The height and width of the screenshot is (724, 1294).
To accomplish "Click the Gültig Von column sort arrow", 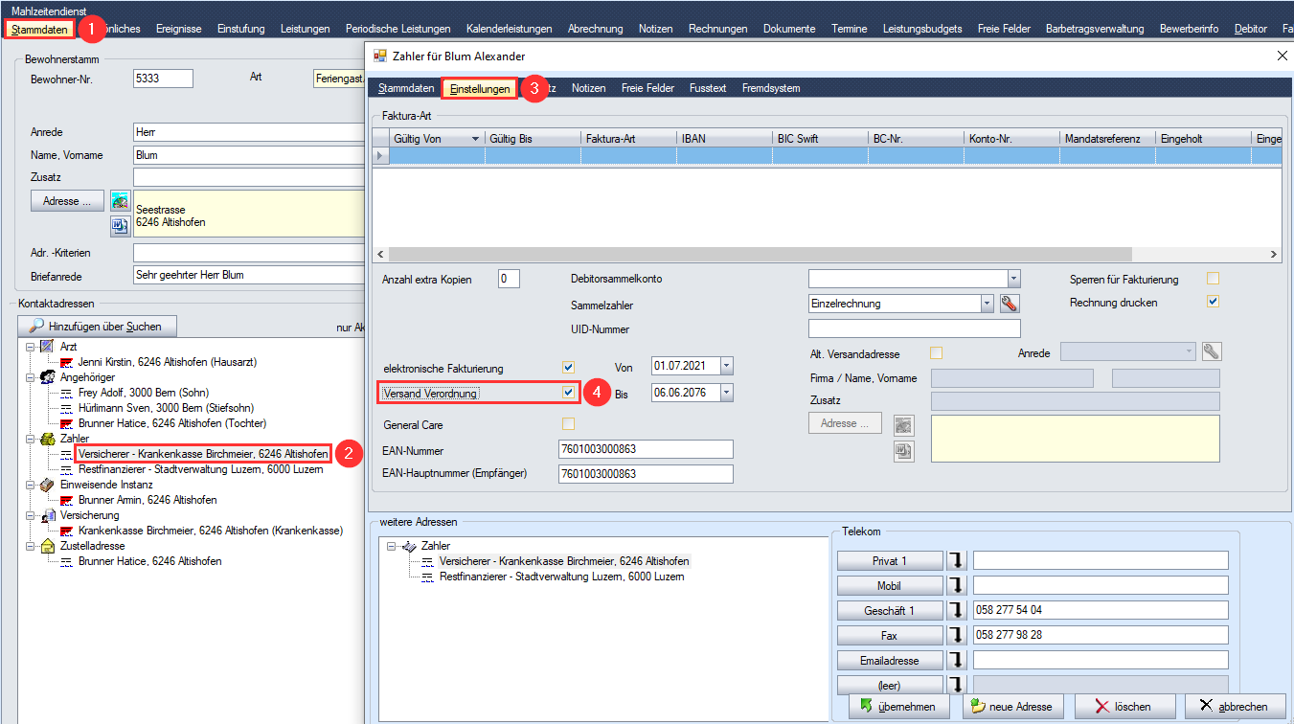I will pyautogui.click(x=475, y=139).
